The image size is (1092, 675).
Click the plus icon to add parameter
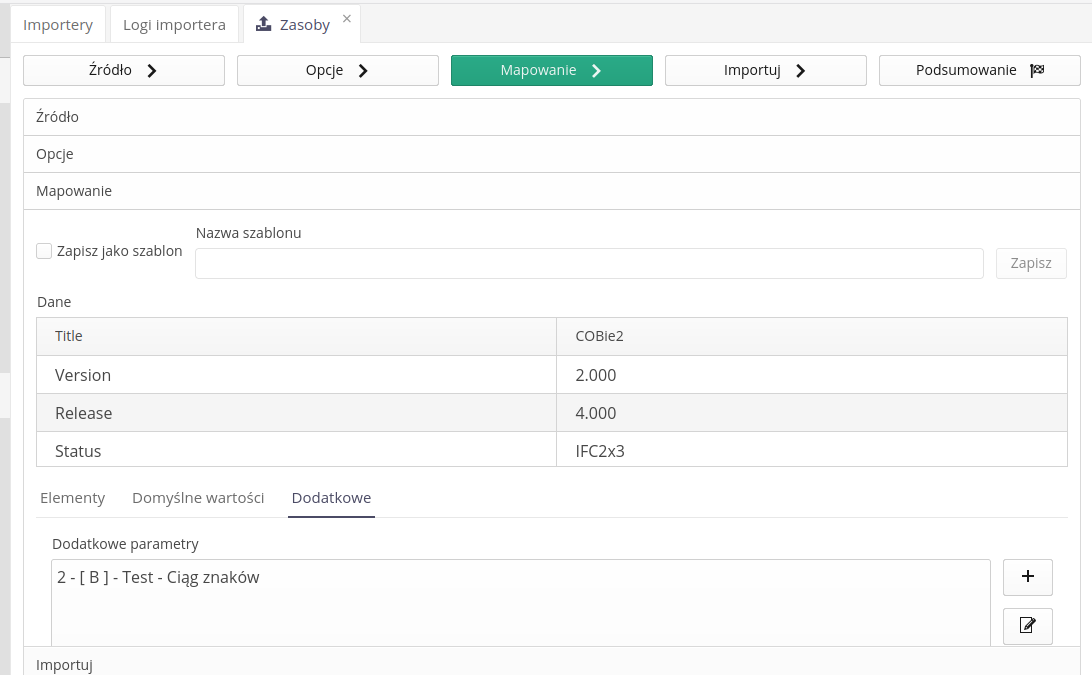pos(1027,576)
